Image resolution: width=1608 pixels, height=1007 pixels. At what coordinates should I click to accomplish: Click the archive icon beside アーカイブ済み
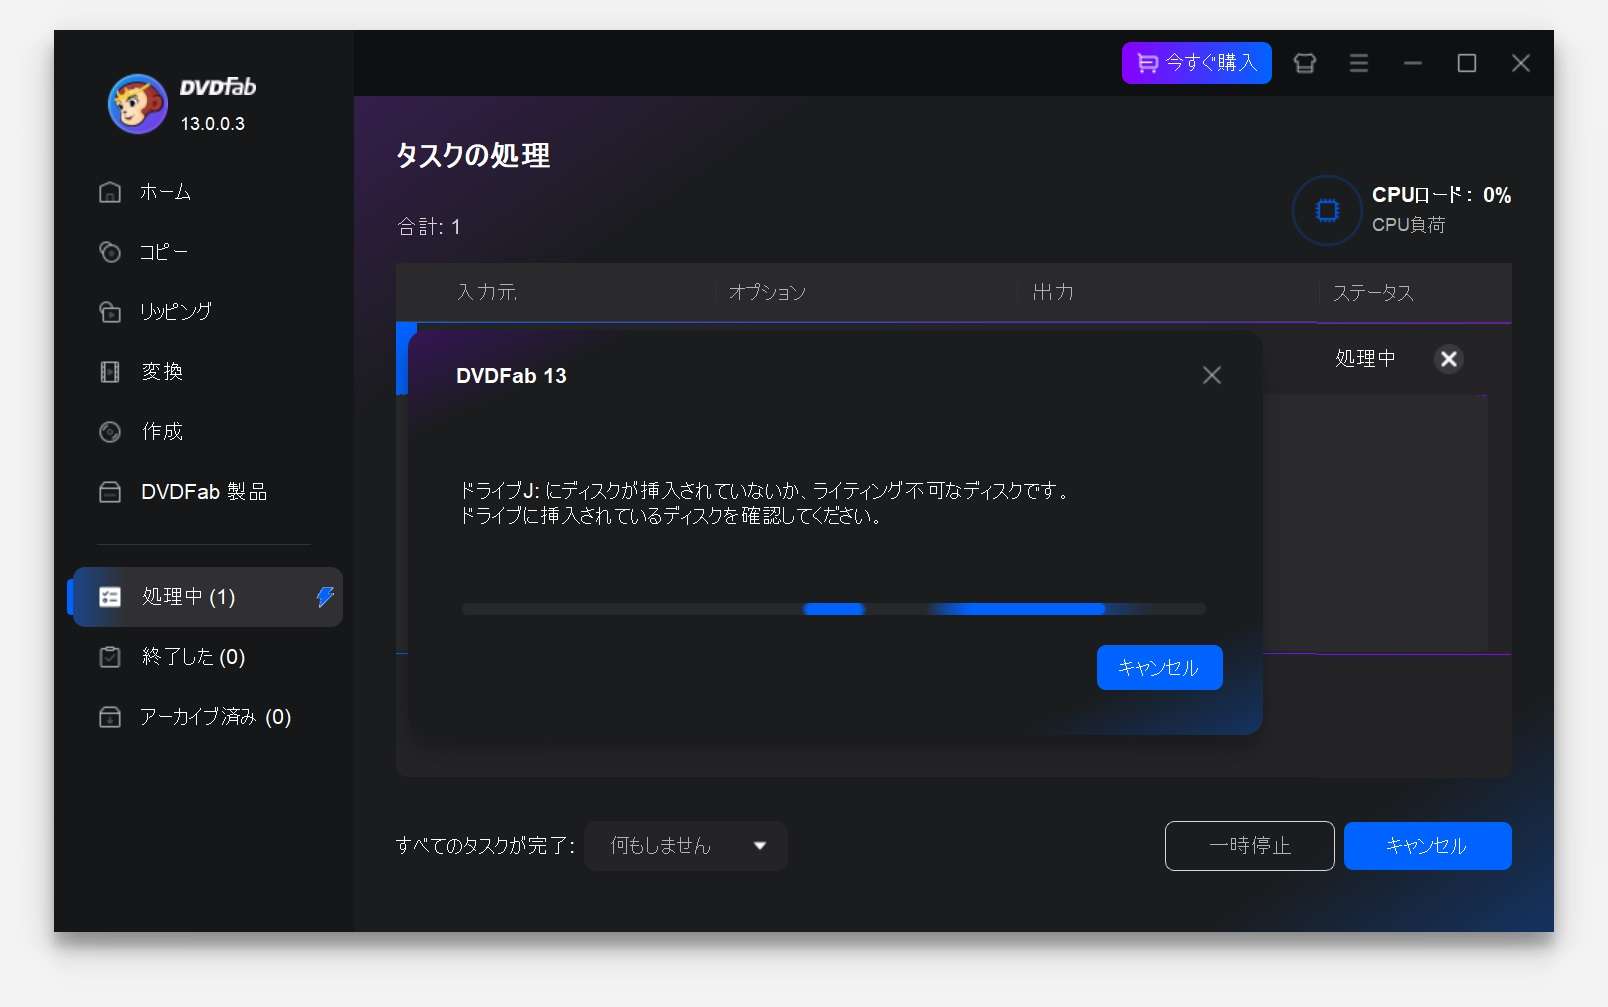pos(110,717)
